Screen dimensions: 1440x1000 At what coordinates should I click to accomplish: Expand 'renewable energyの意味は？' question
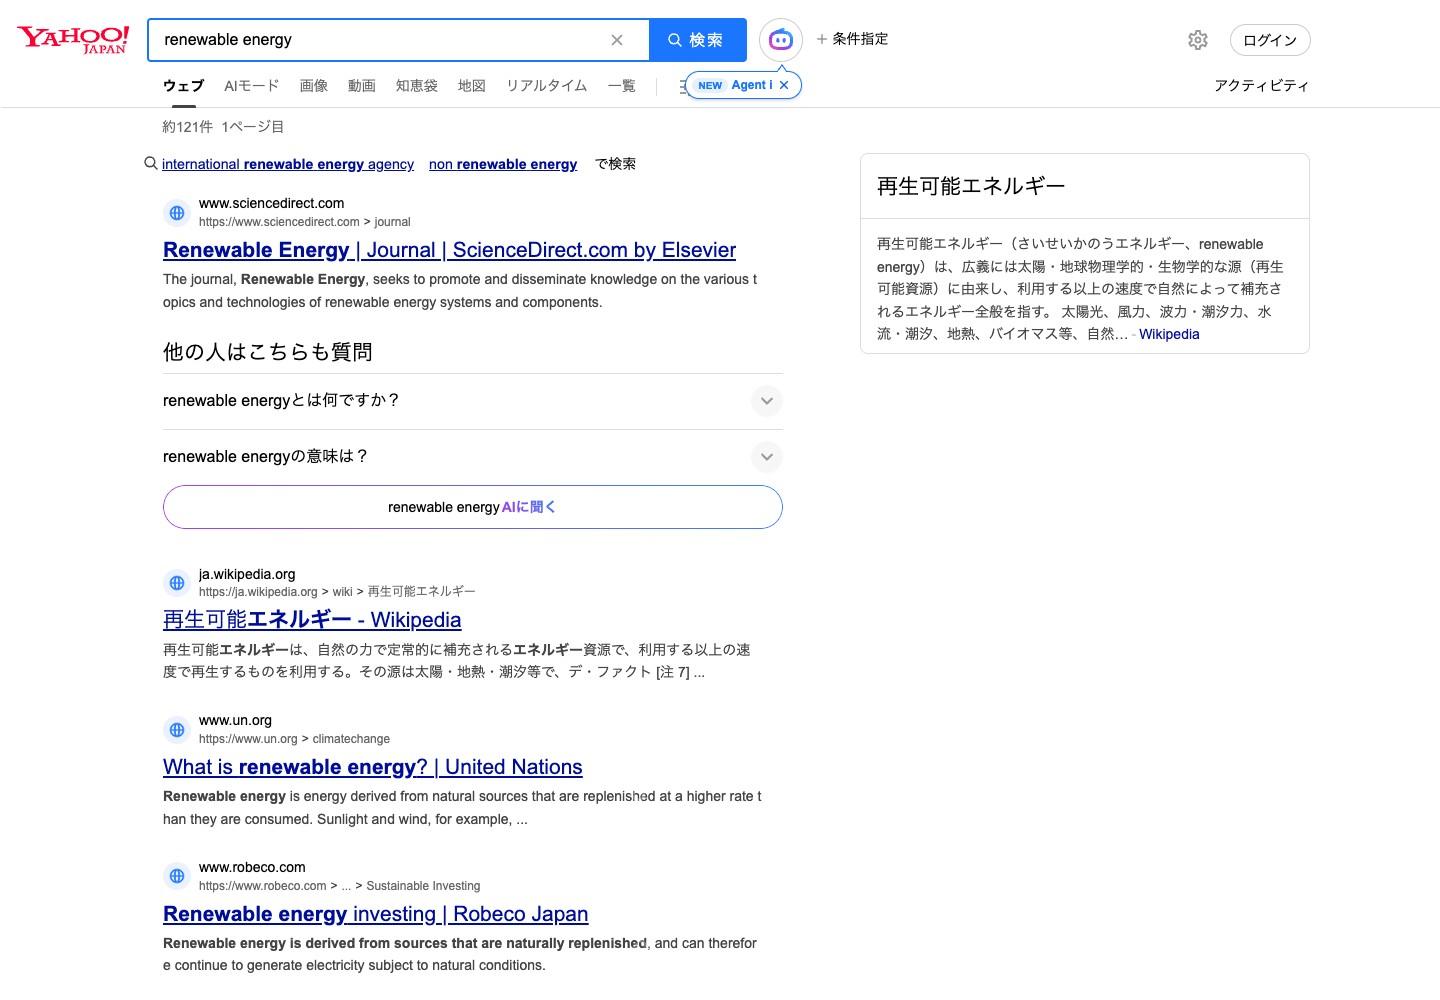(x=473, y=457)
